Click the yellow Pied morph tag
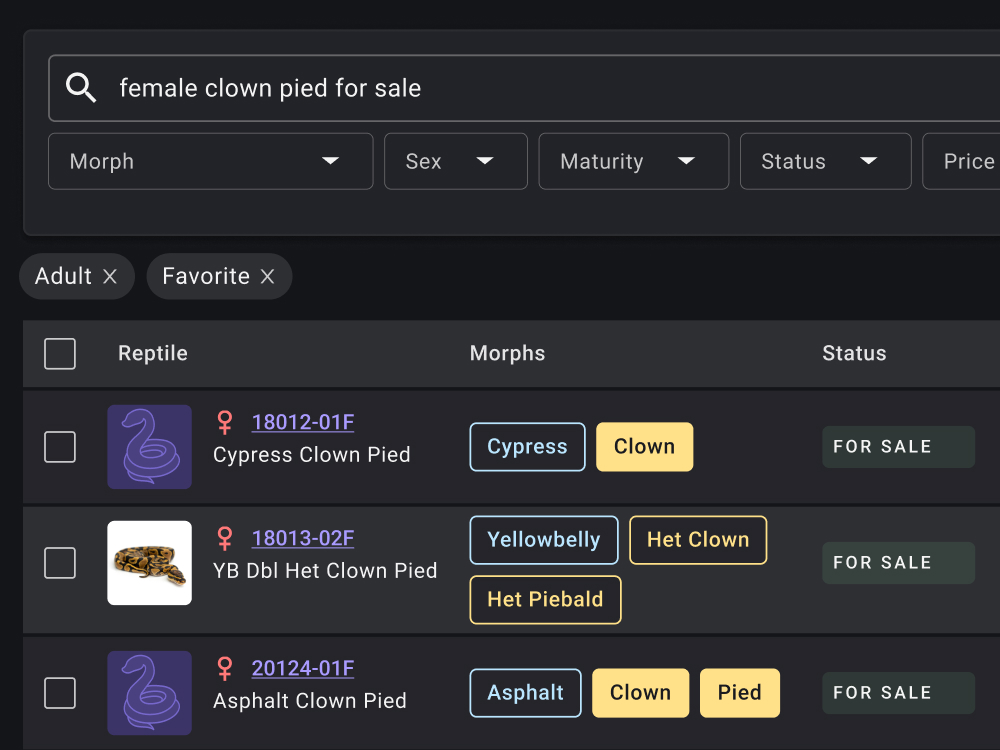 pos(739,693)
